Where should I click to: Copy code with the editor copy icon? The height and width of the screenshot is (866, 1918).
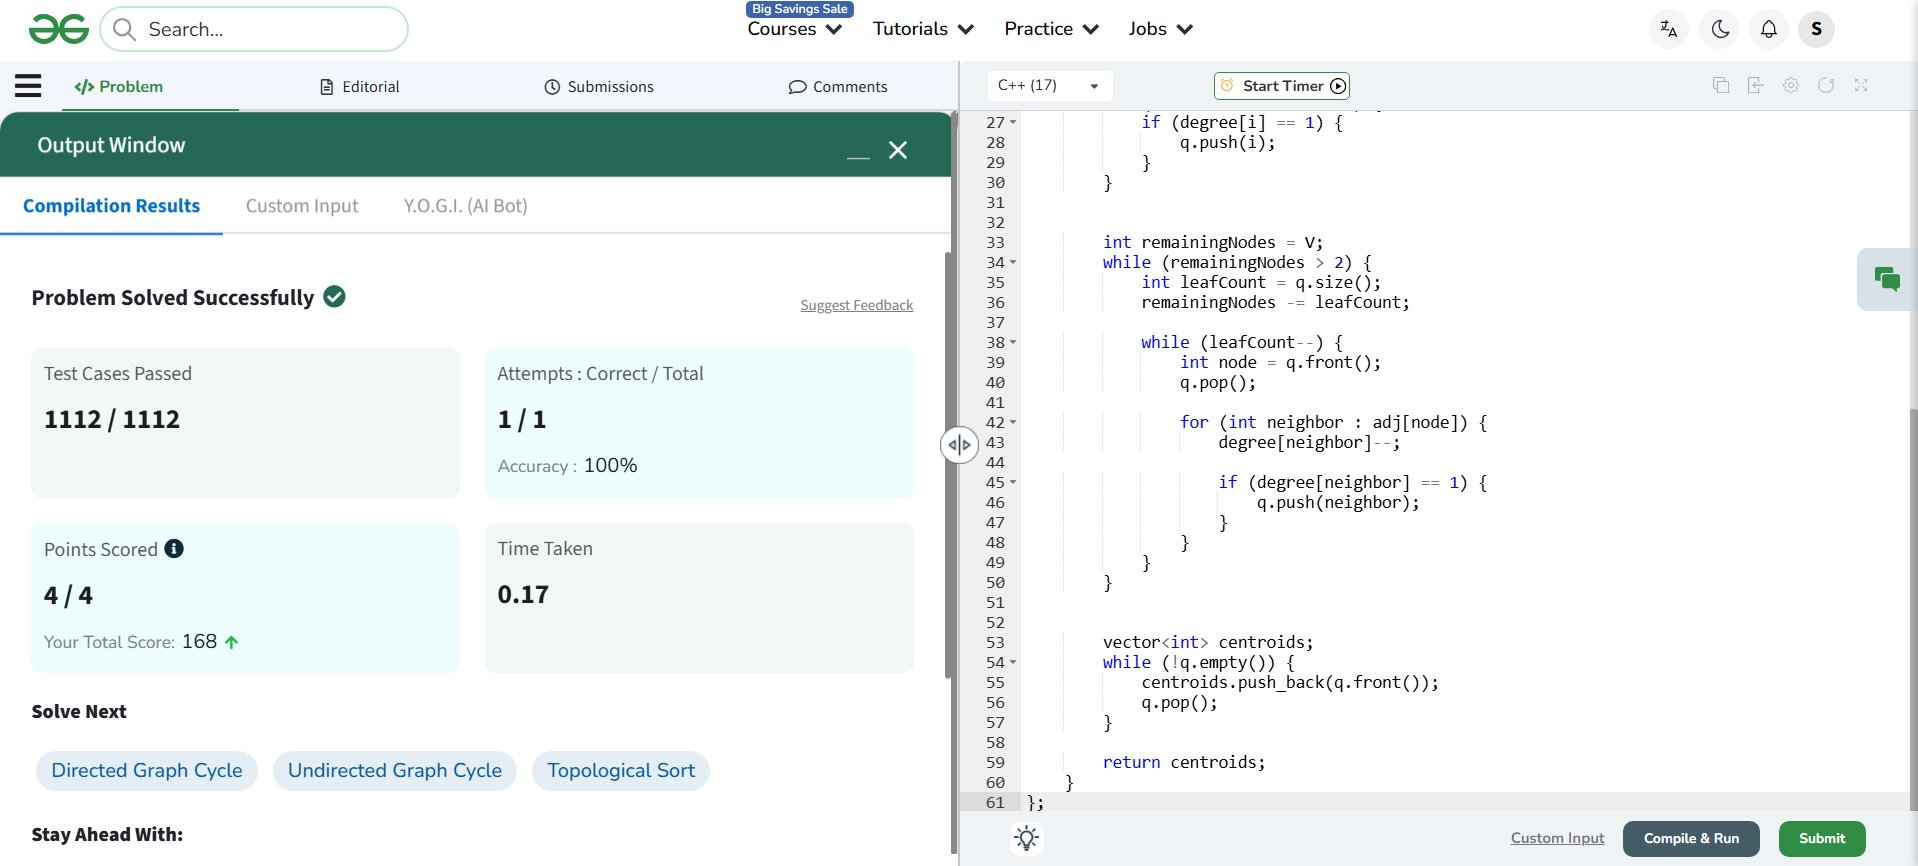pyautogui.click(x=1720, y=86)
